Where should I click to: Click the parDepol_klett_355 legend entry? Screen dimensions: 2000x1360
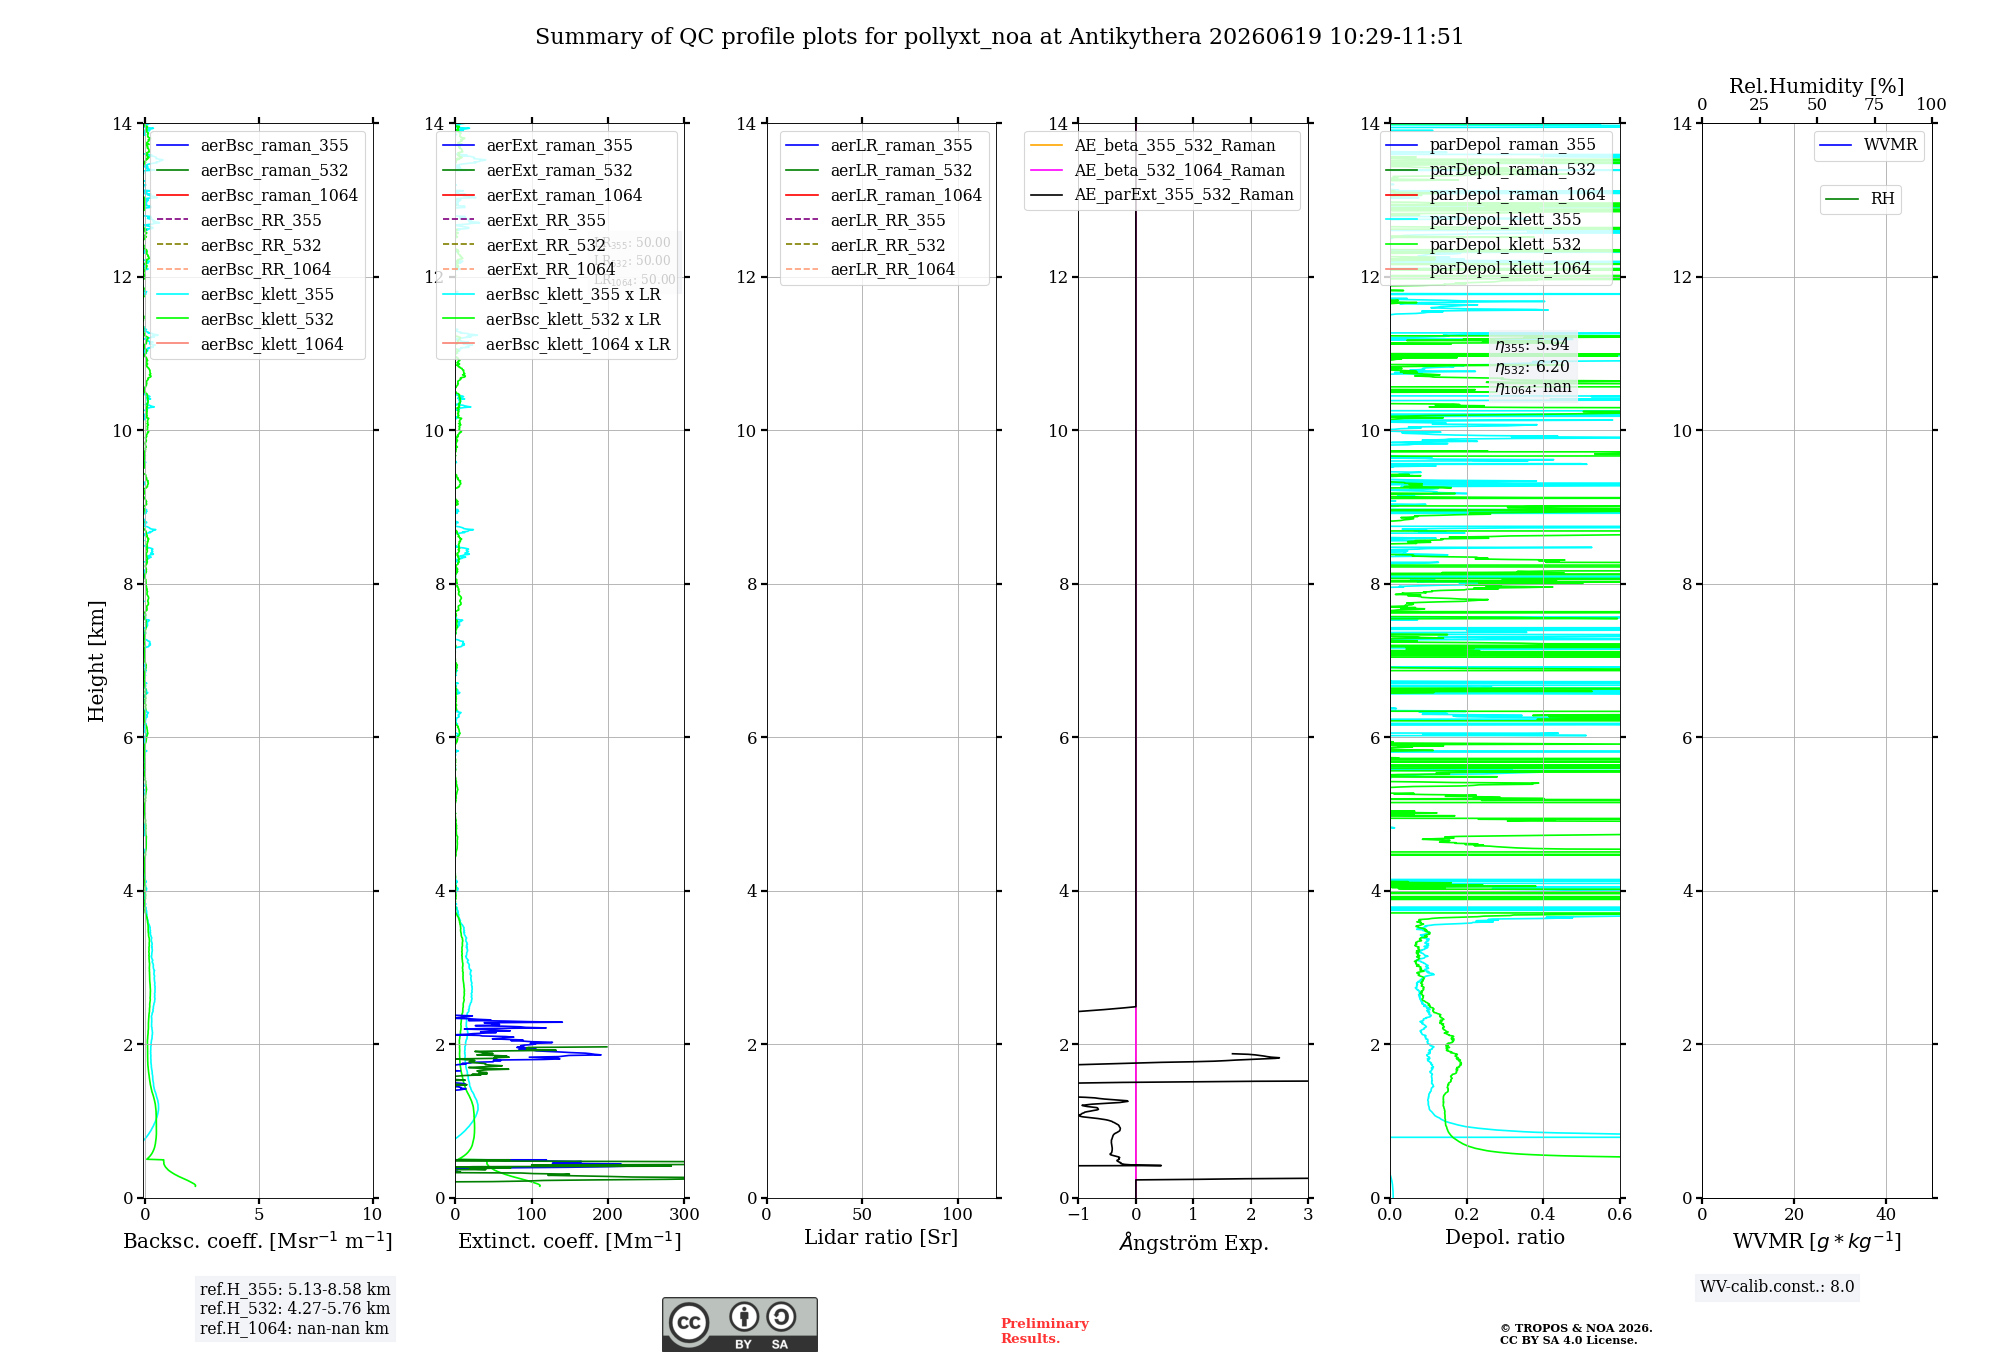tap(1484, 220)
